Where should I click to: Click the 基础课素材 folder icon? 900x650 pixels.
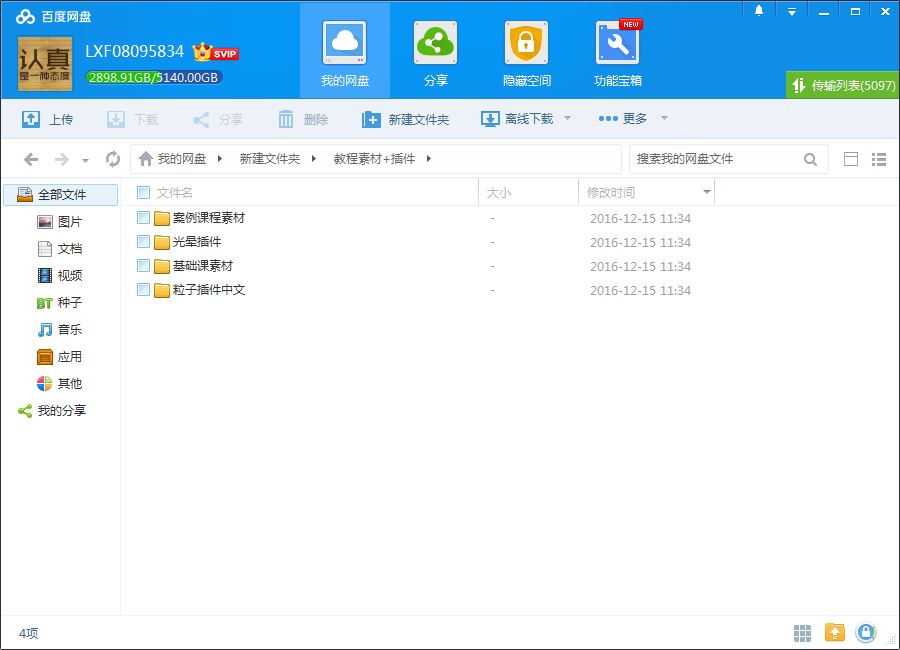162,266
